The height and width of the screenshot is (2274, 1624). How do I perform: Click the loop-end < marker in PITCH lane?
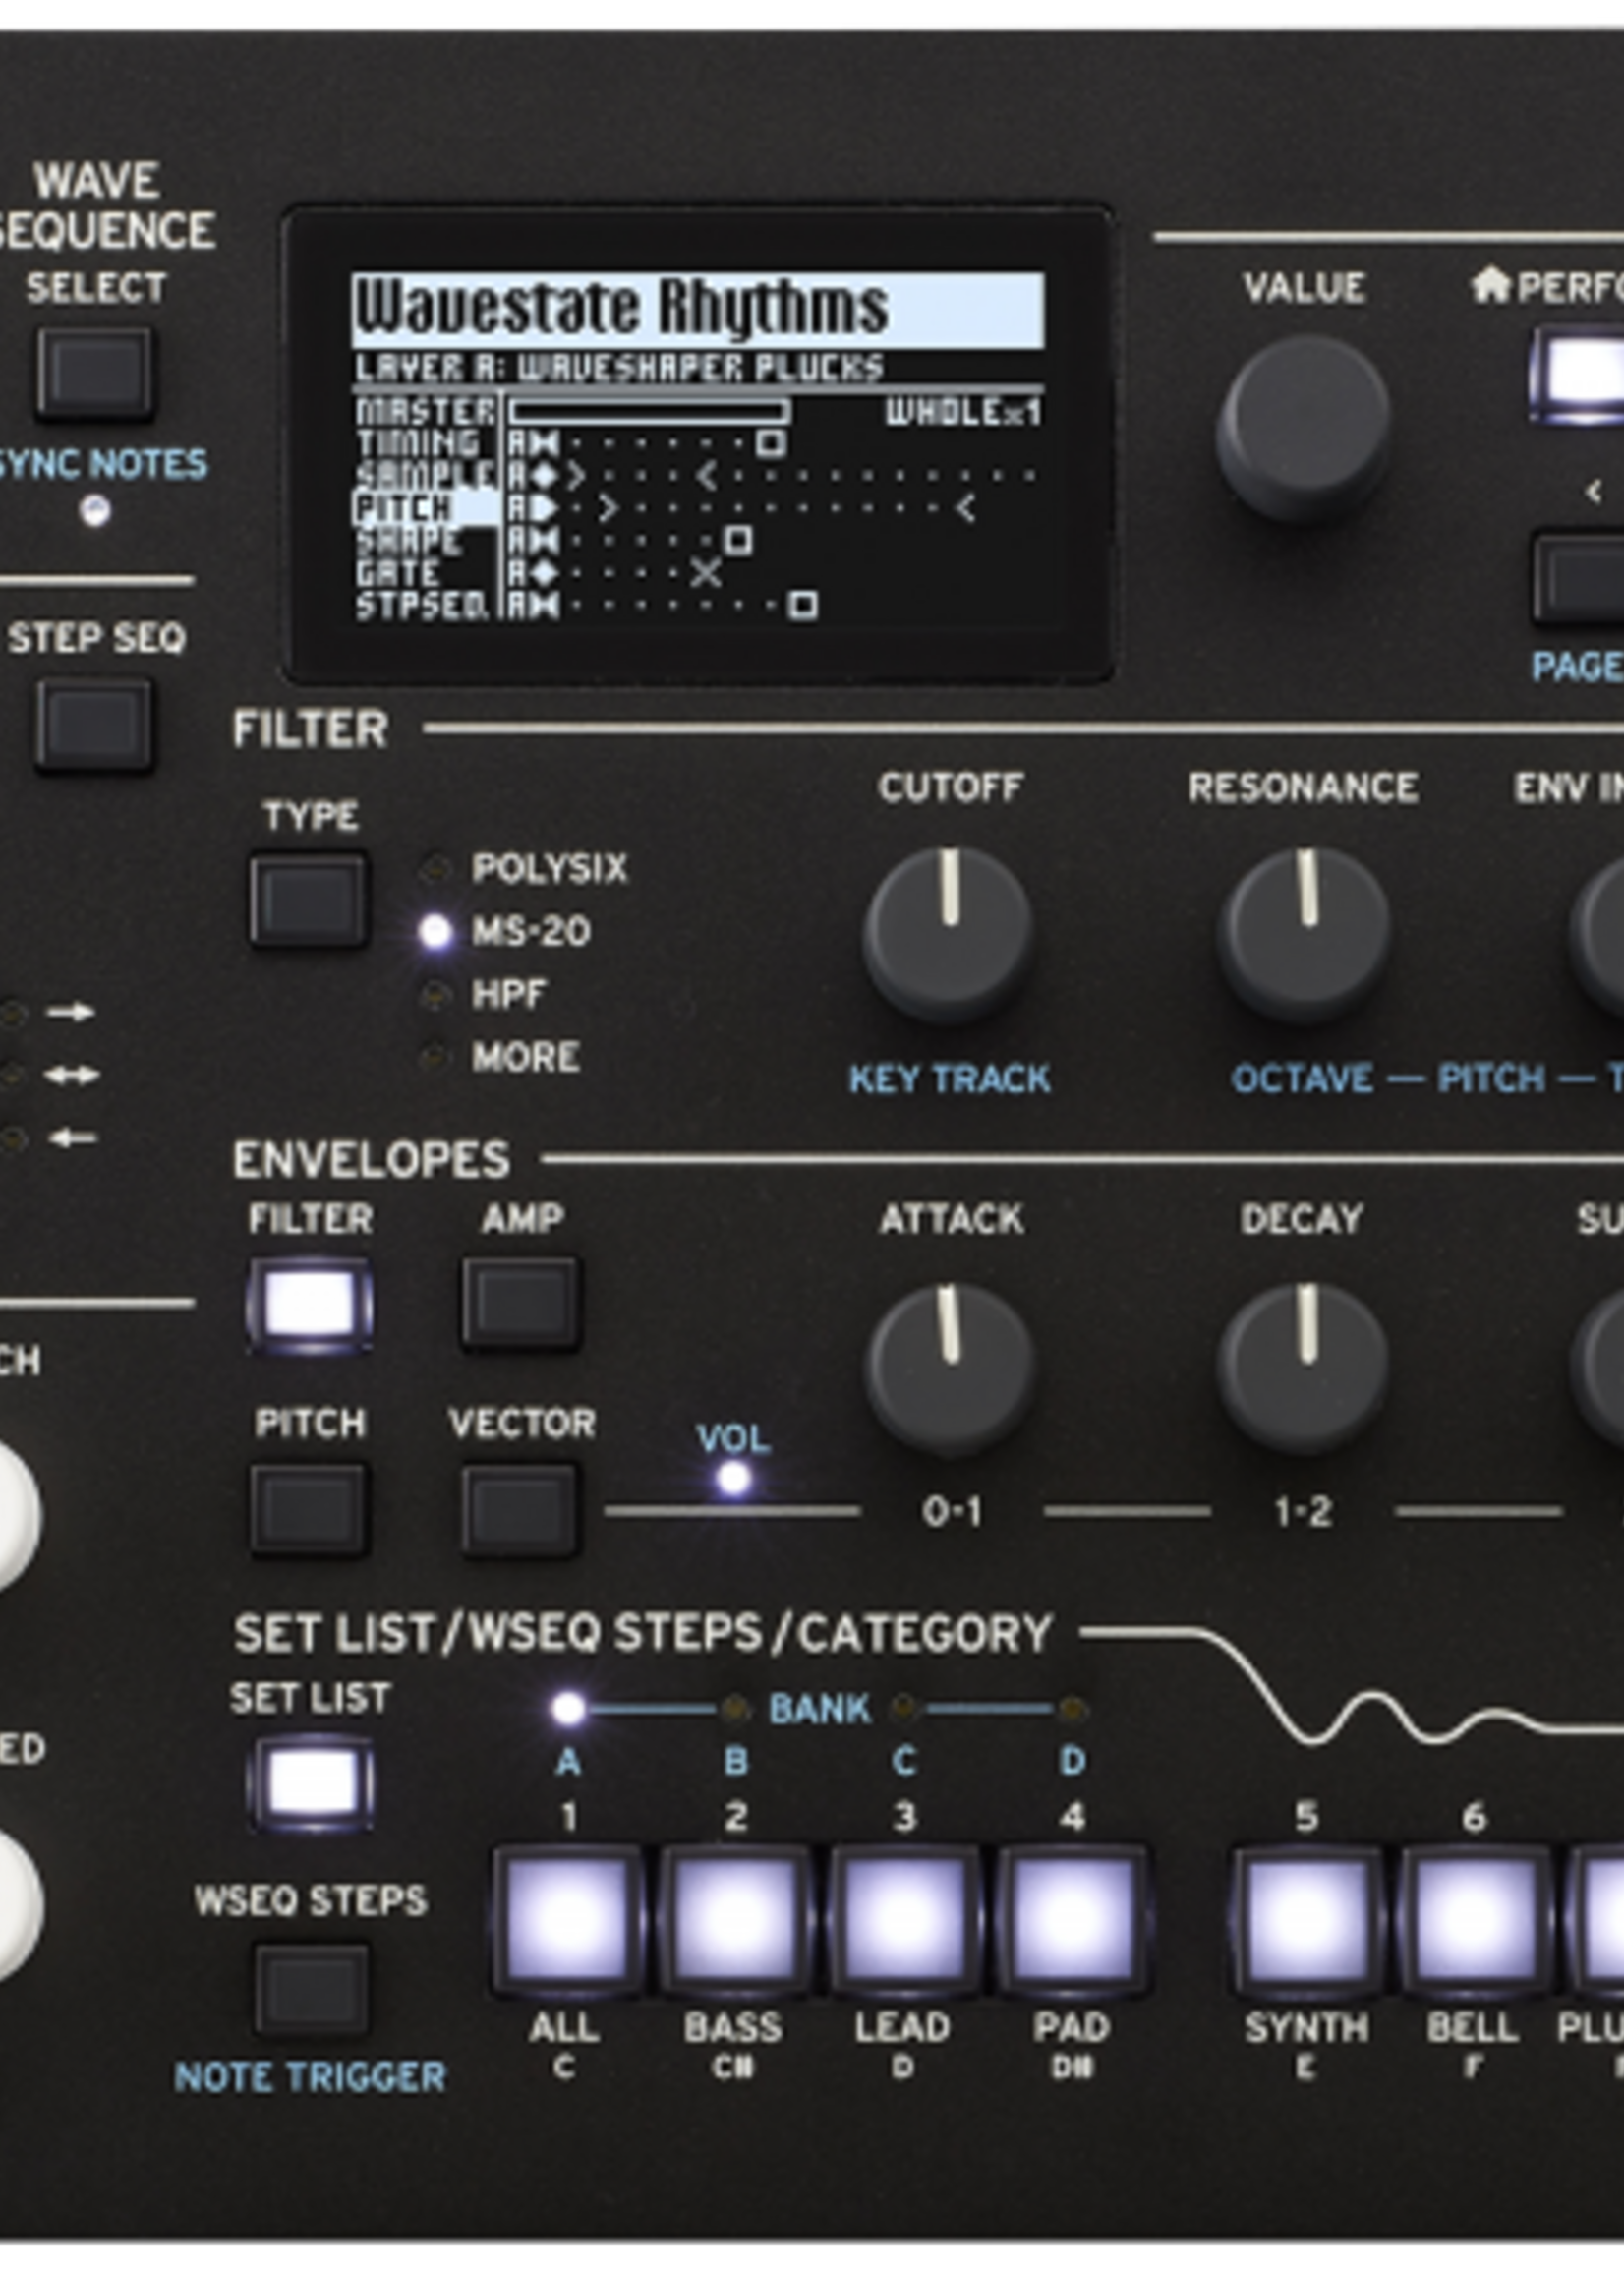(x=964, y=508)
